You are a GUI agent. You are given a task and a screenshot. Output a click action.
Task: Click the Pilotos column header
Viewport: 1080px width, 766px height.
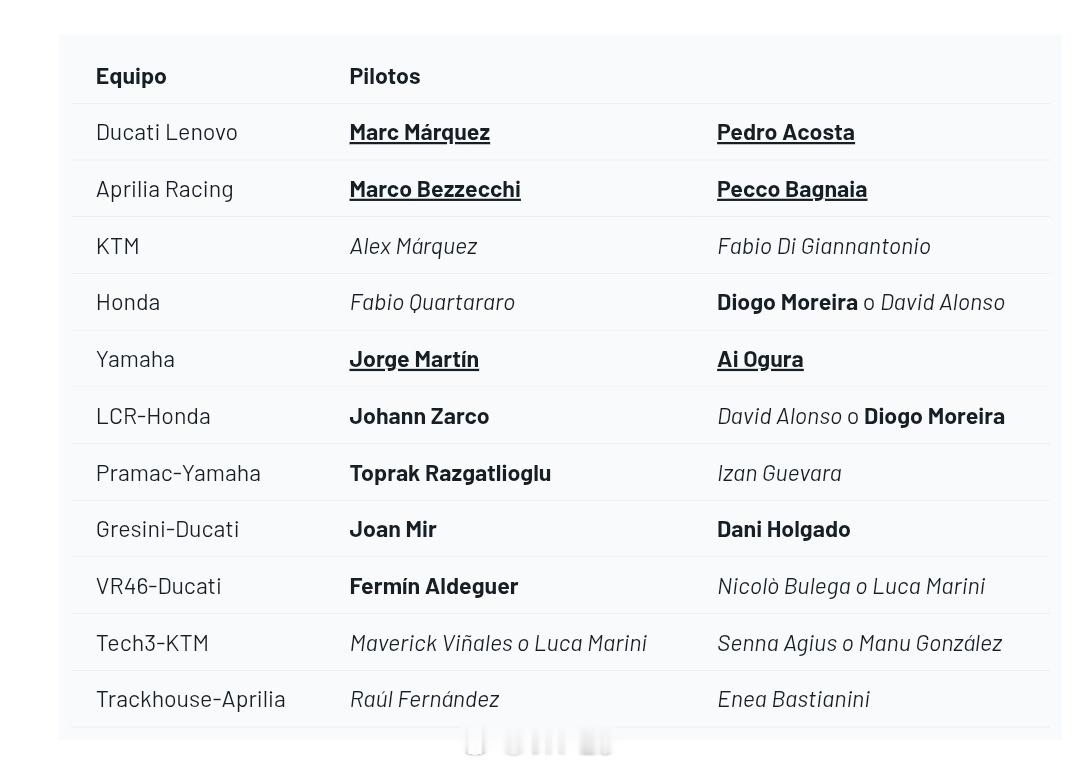click(x=384, y=76)
